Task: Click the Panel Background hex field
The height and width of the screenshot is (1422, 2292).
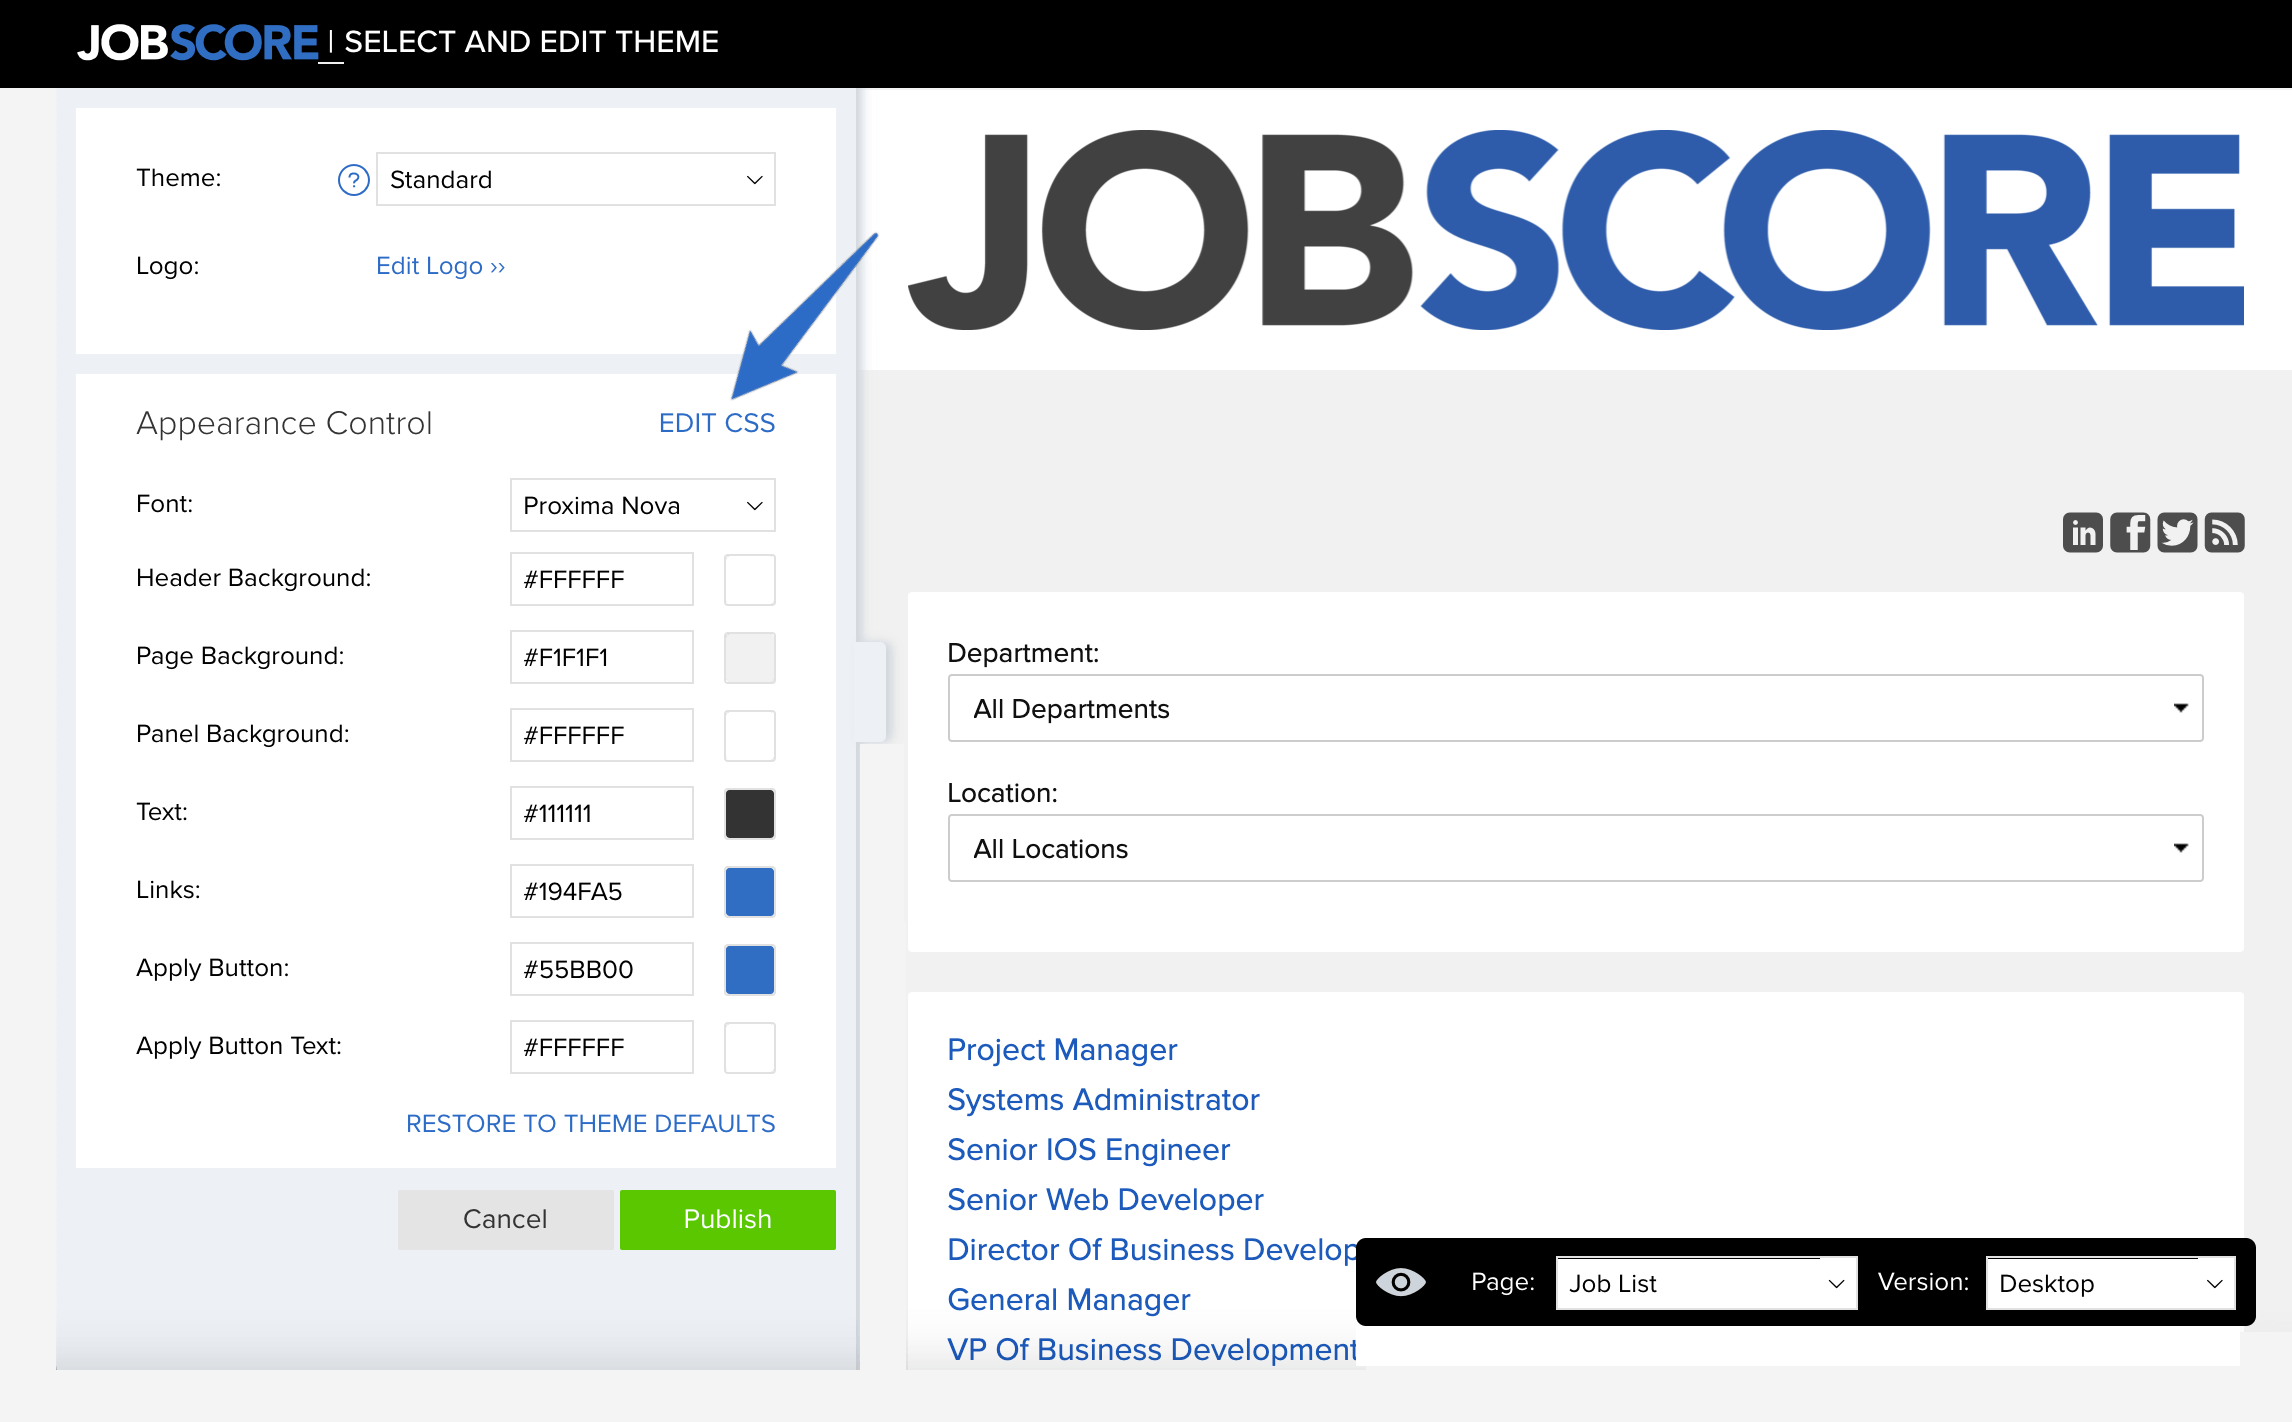Action: pyautogui.click(x=602, y=735)
